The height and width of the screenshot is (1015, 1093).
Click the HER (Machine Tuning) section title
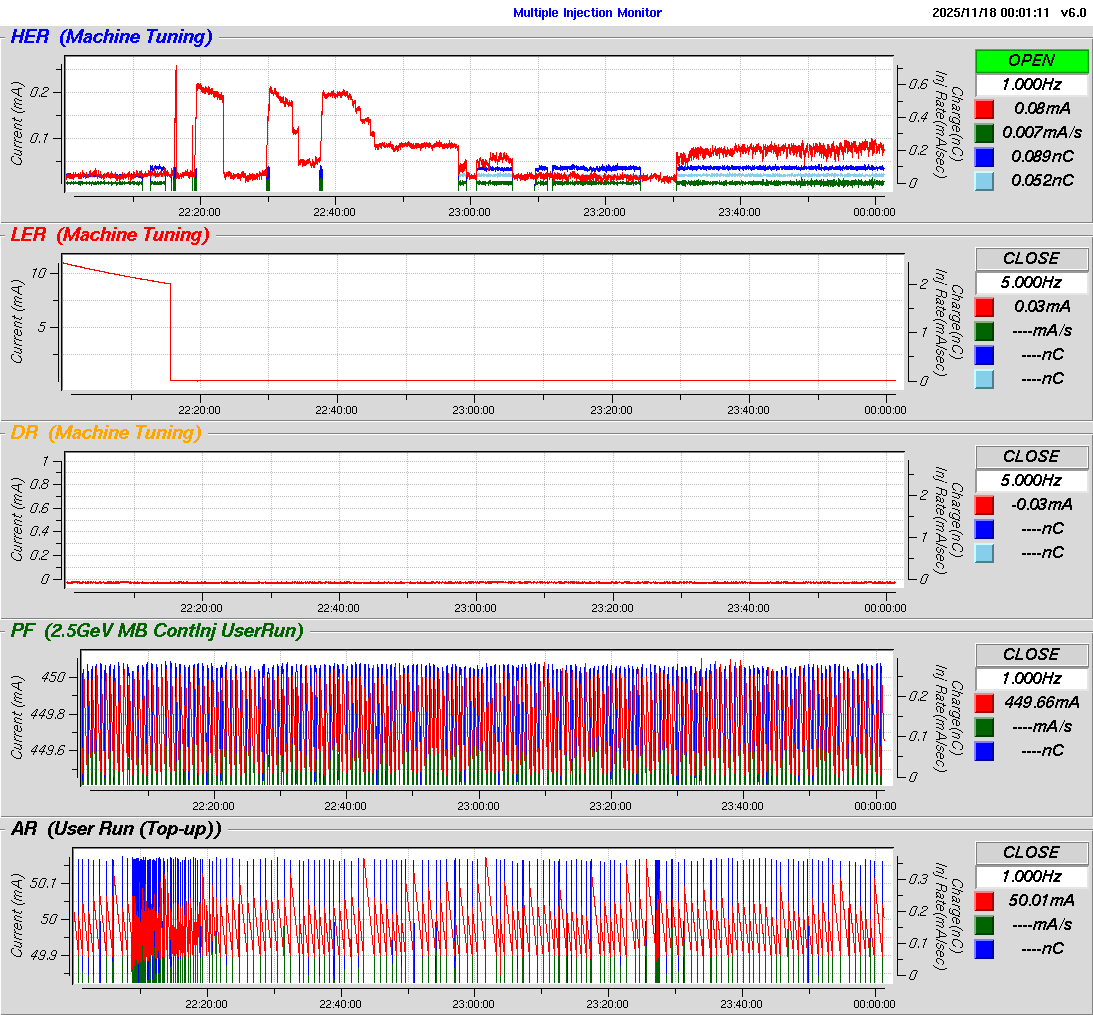pyautogui.click(x=111, y=37)
